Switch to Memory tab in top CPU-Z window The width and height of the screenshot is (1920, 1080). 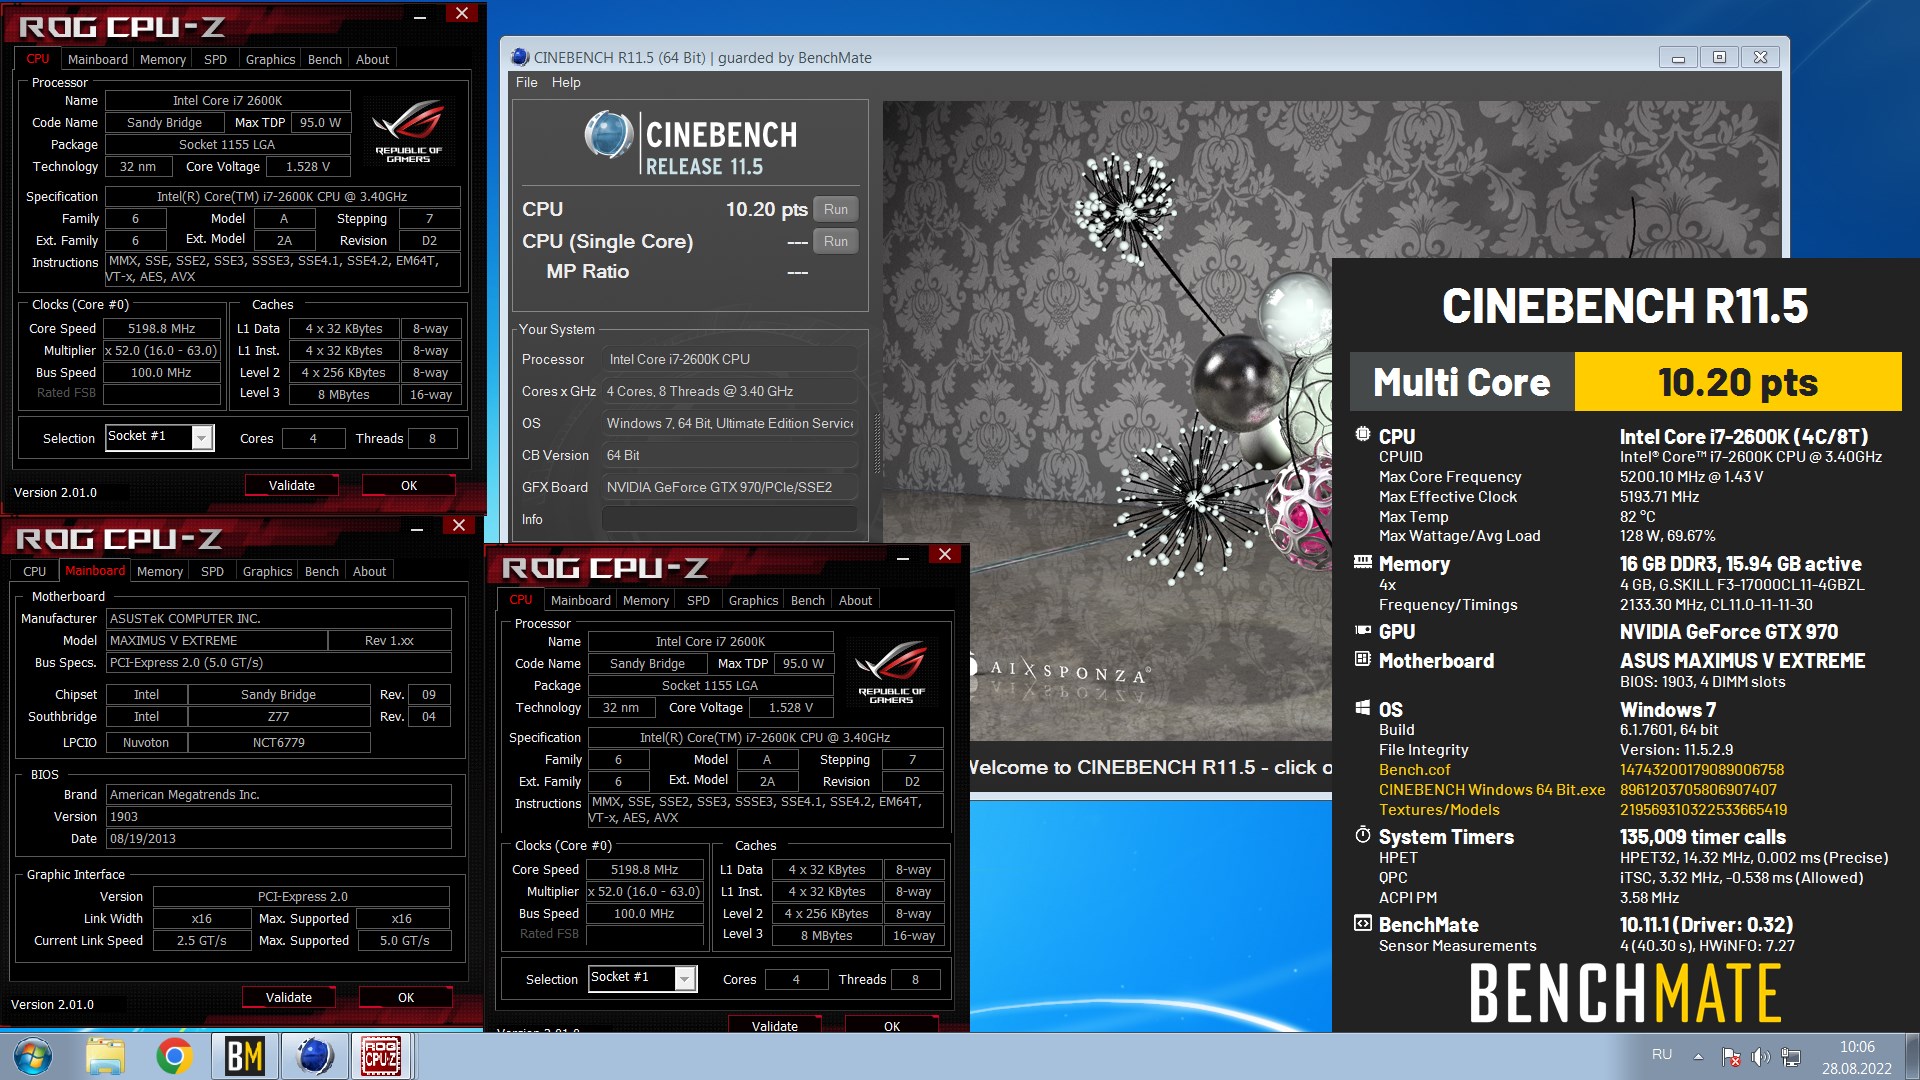tap(163, 59)
